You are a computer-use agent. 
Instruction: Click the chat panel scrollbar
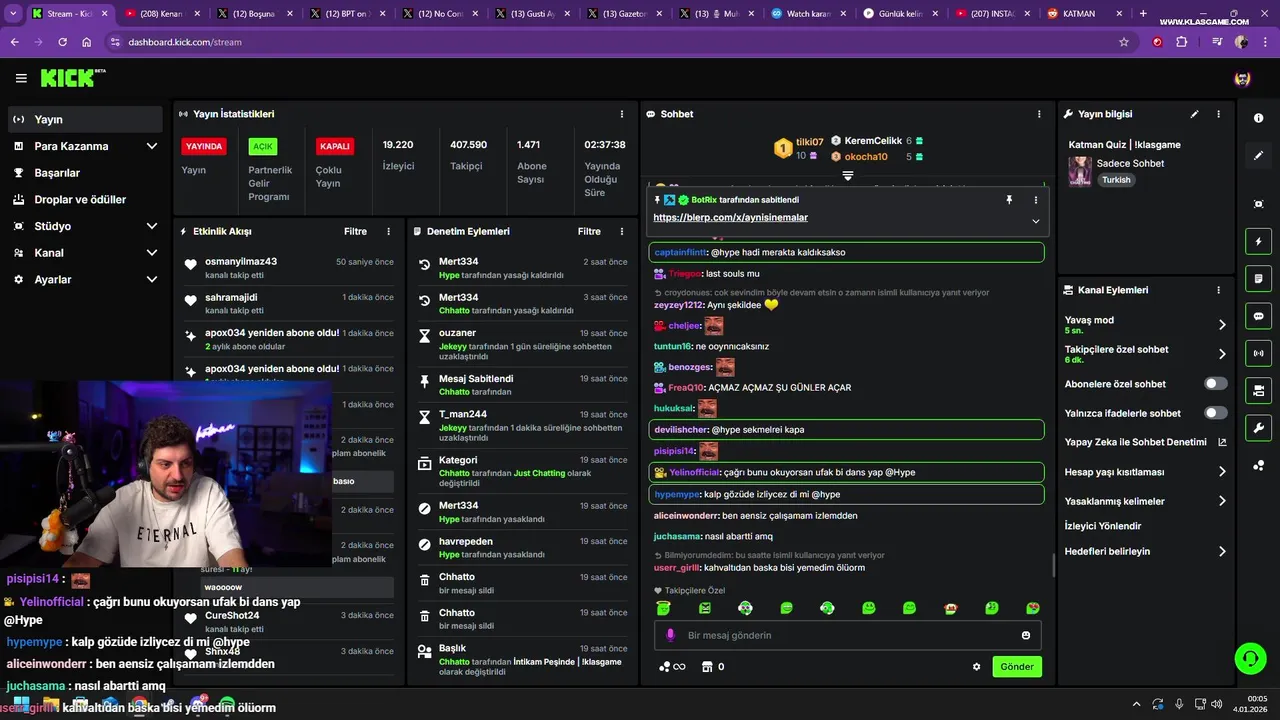[x=1053, y=566]
